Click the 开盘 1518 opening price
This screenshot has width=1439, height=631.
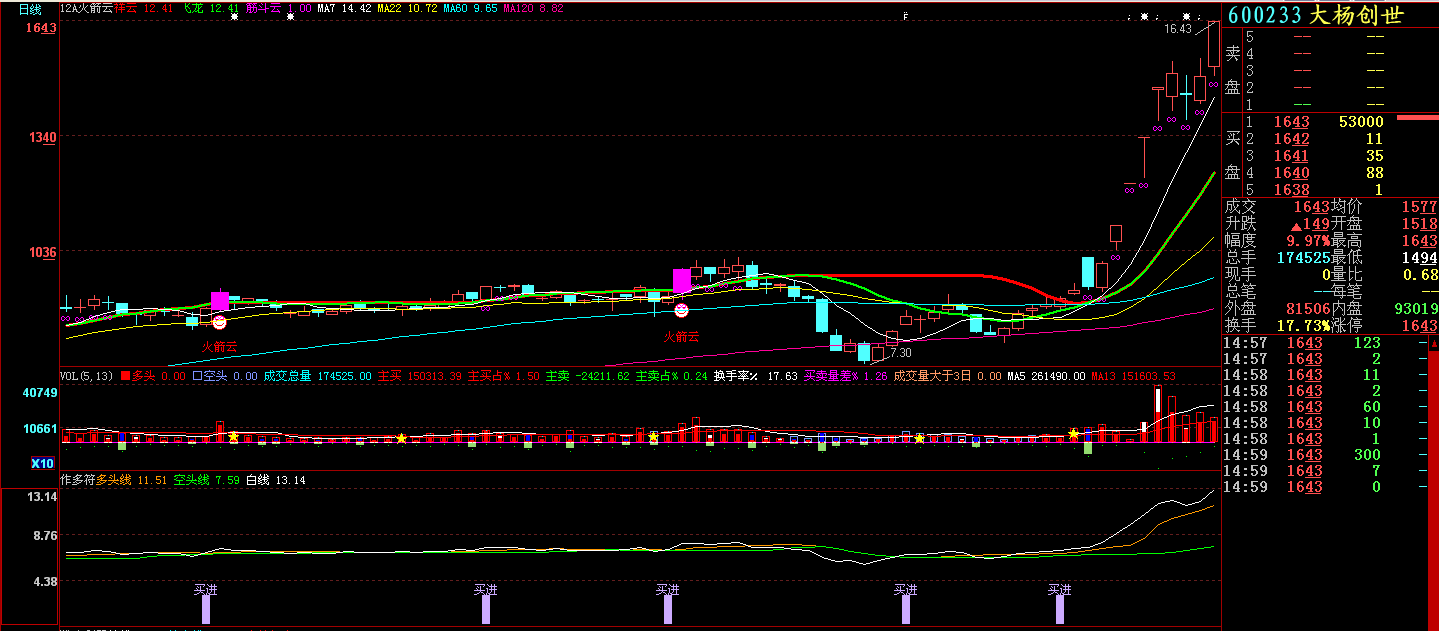(x=1385, y=223)
